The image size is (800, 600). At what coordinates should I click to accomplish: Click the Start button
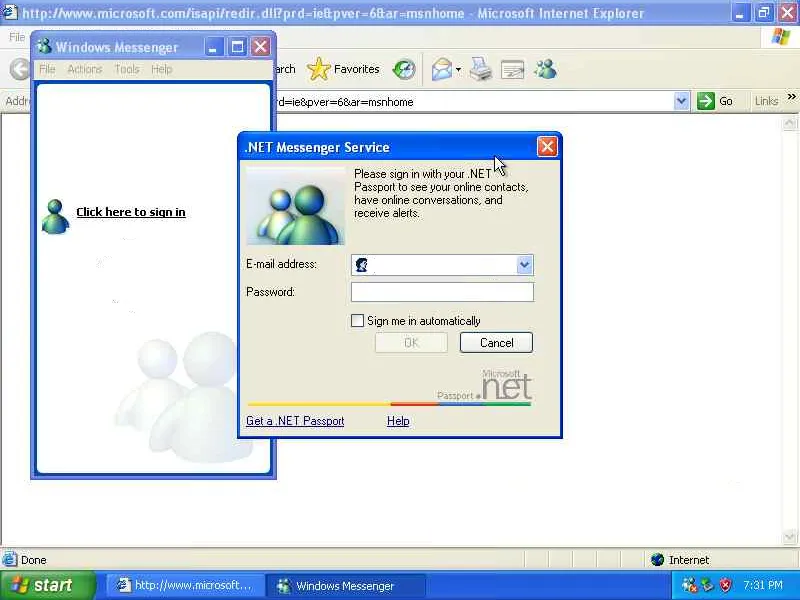click(47, 585)
